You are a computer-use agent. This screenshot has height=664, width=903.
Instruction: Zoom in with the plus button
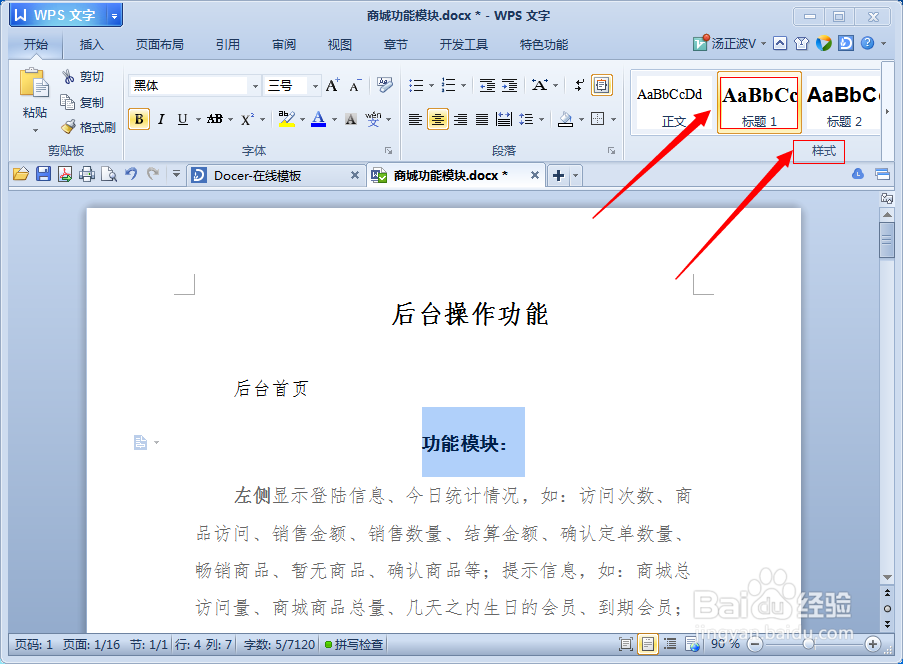[x=872, y=644]
